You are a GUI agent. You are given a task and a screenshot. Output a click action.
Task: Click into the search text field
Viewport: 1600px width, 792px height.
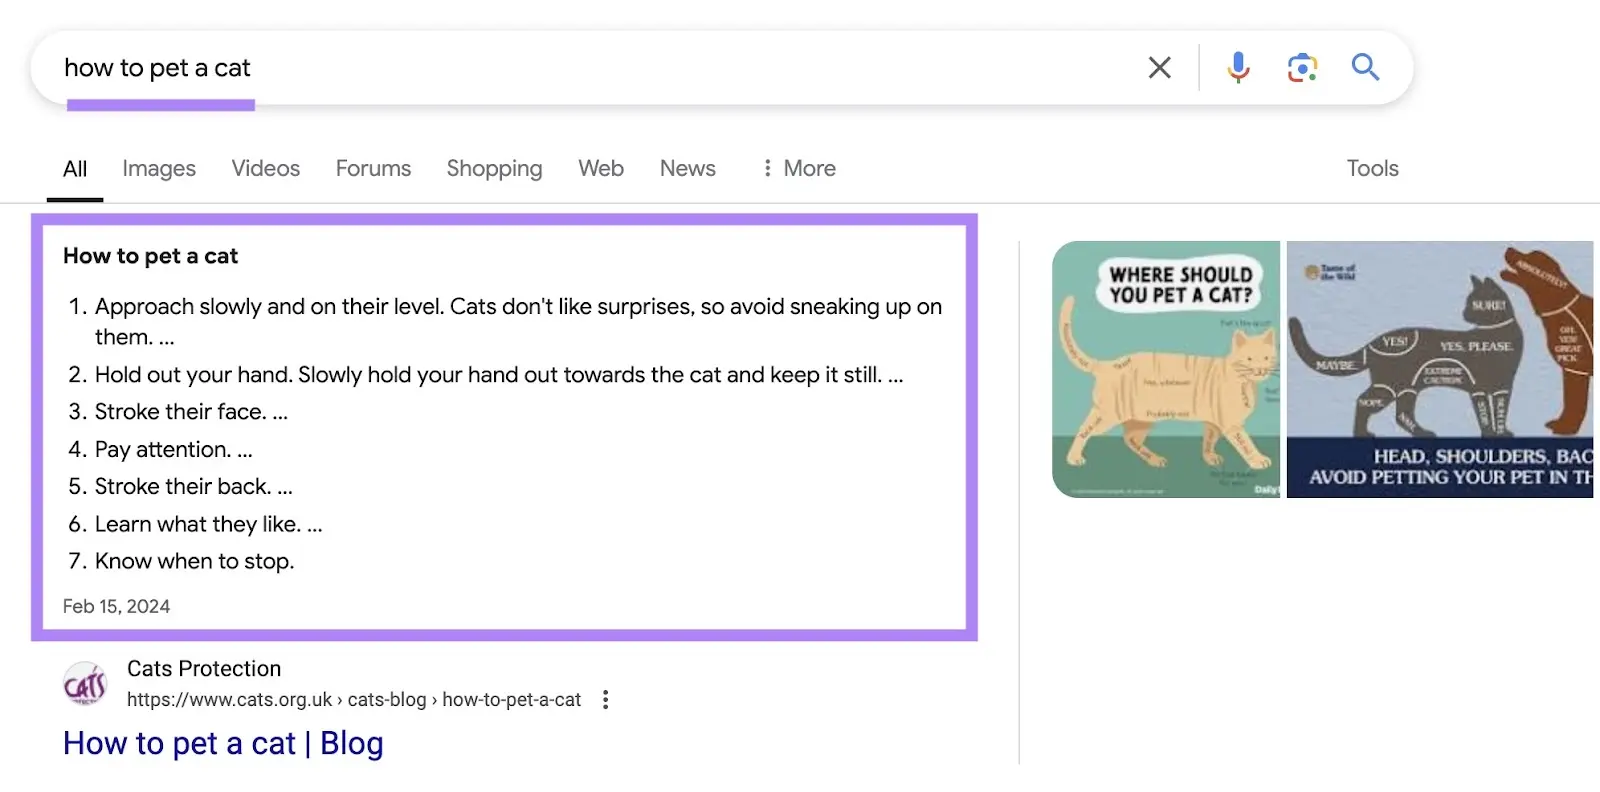pos(600,68)
